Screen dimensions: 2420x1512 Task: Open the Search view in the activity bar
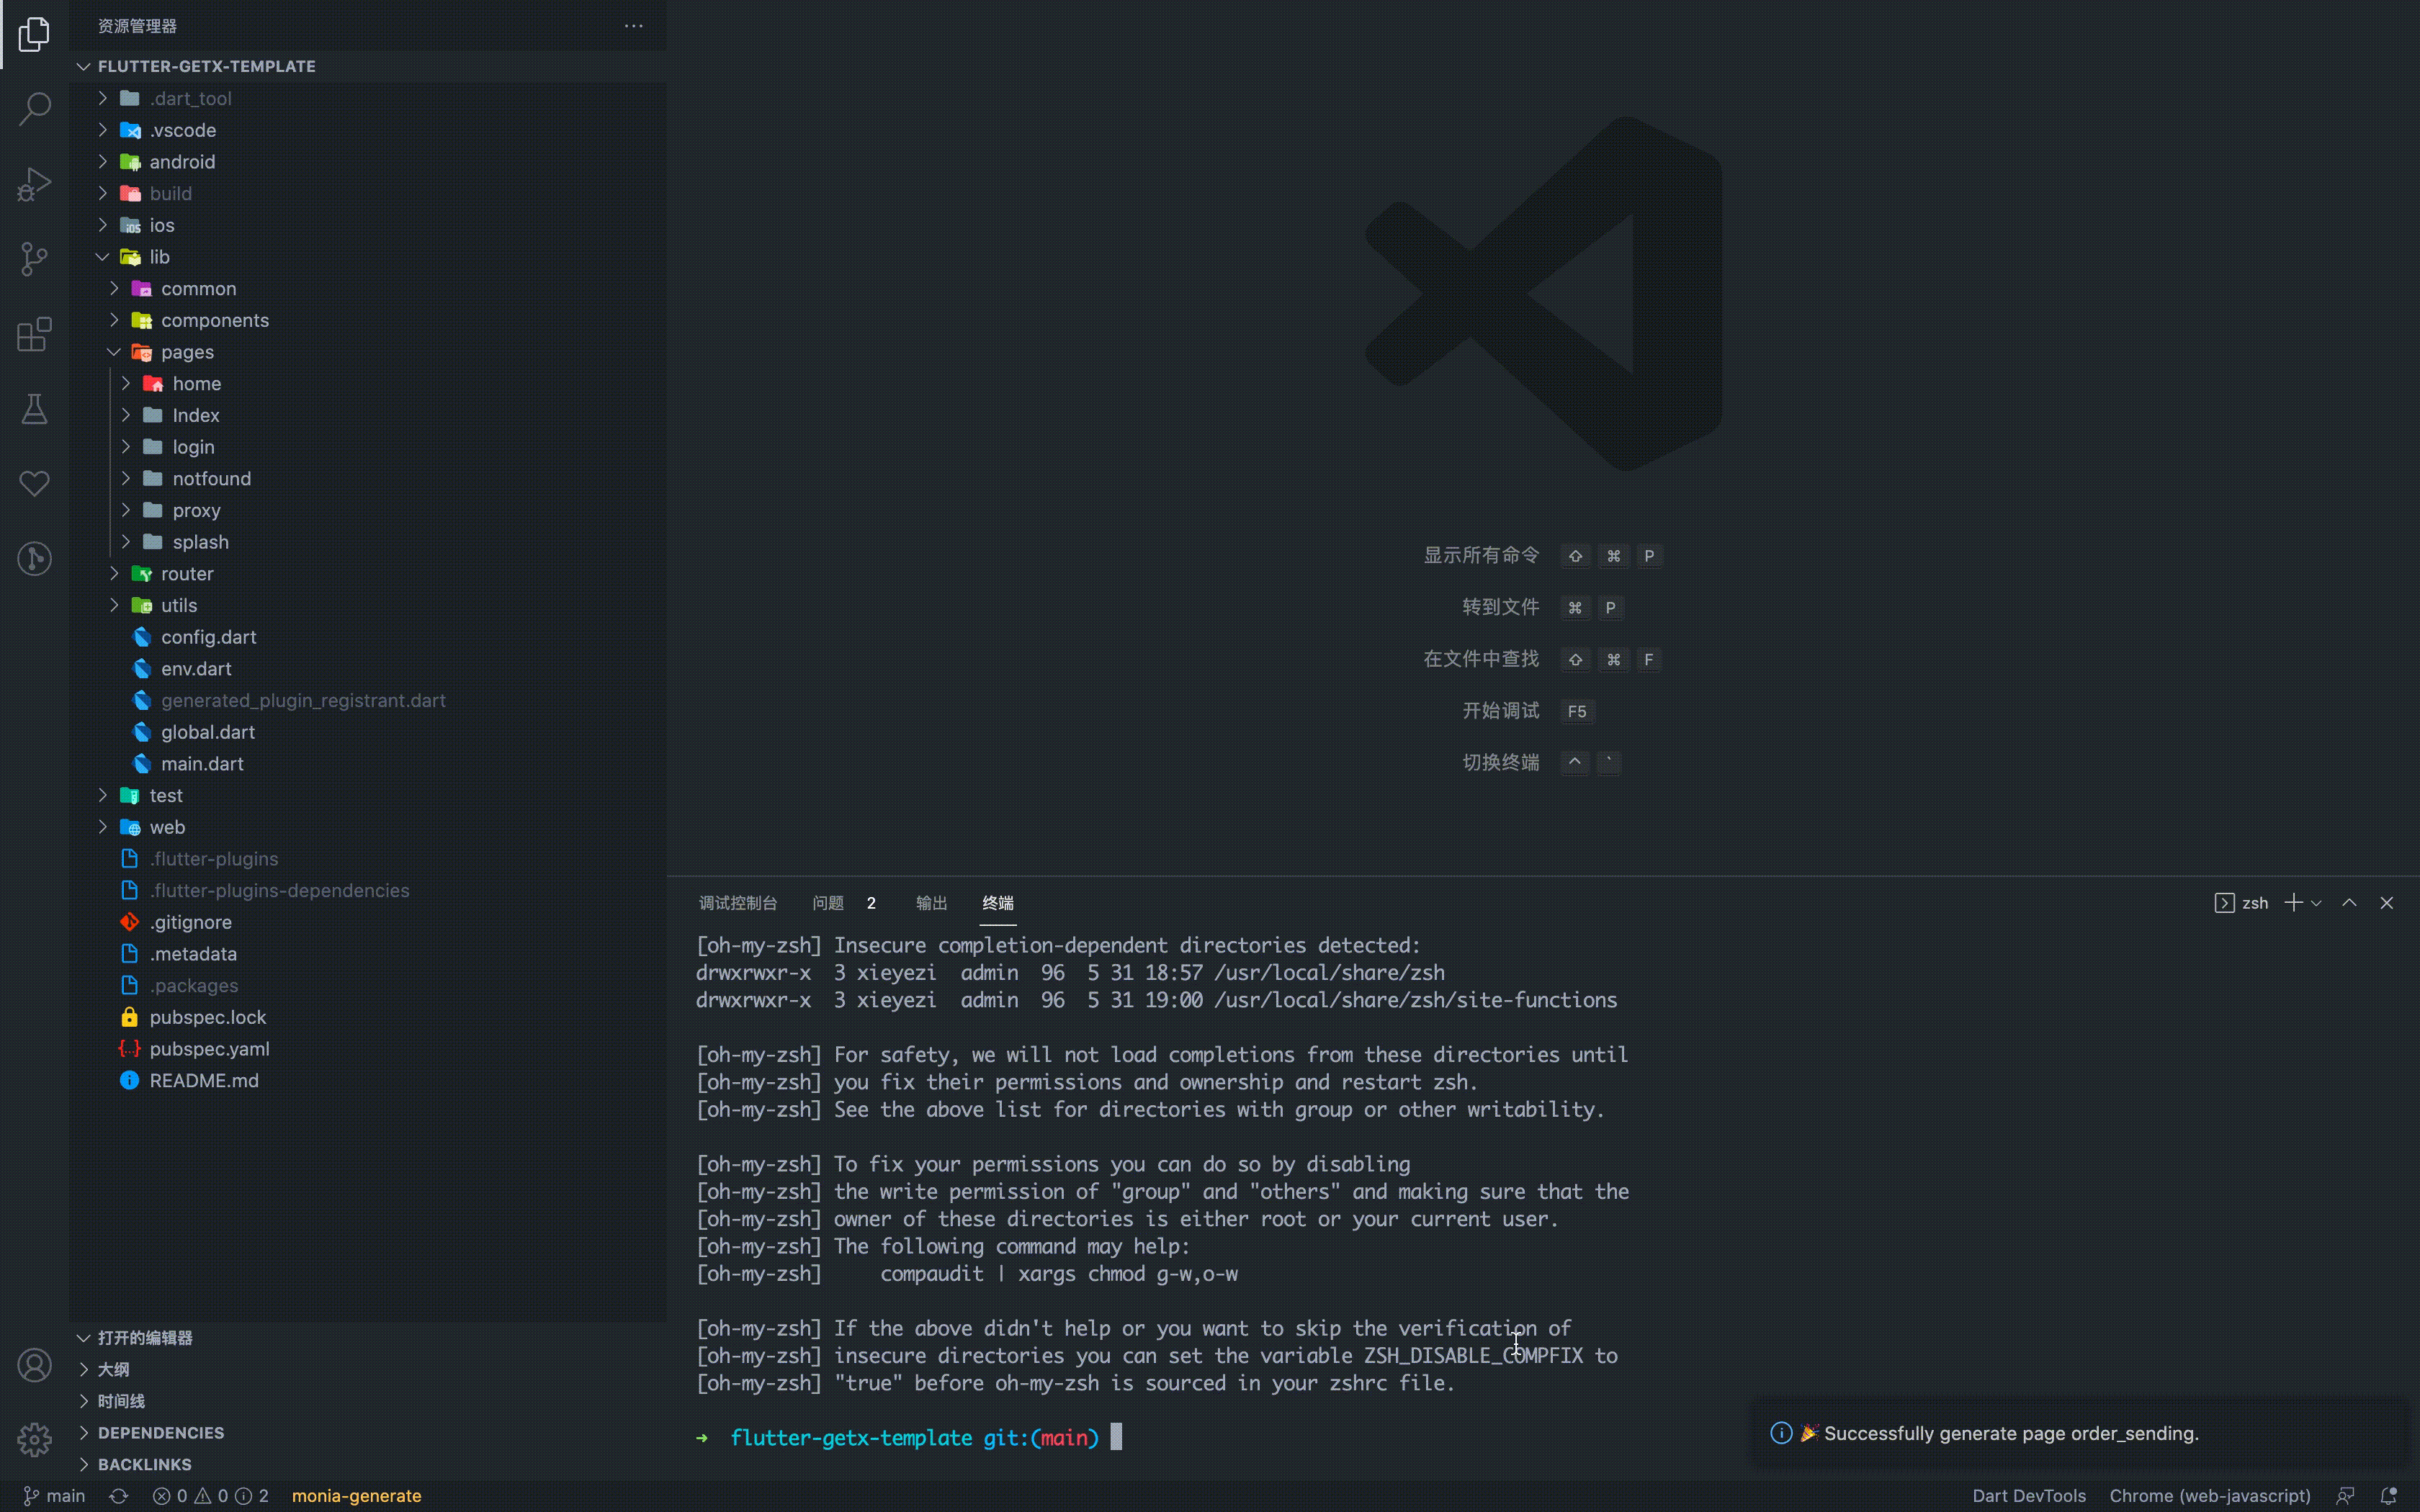[x=34, y=109]
